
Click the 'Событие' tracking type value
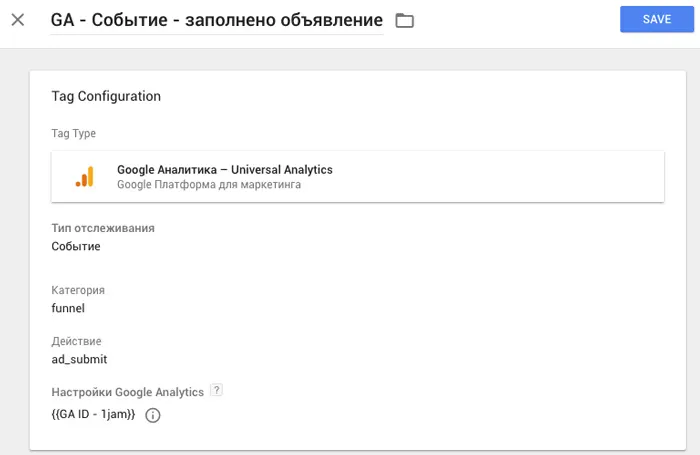(76, 246)
